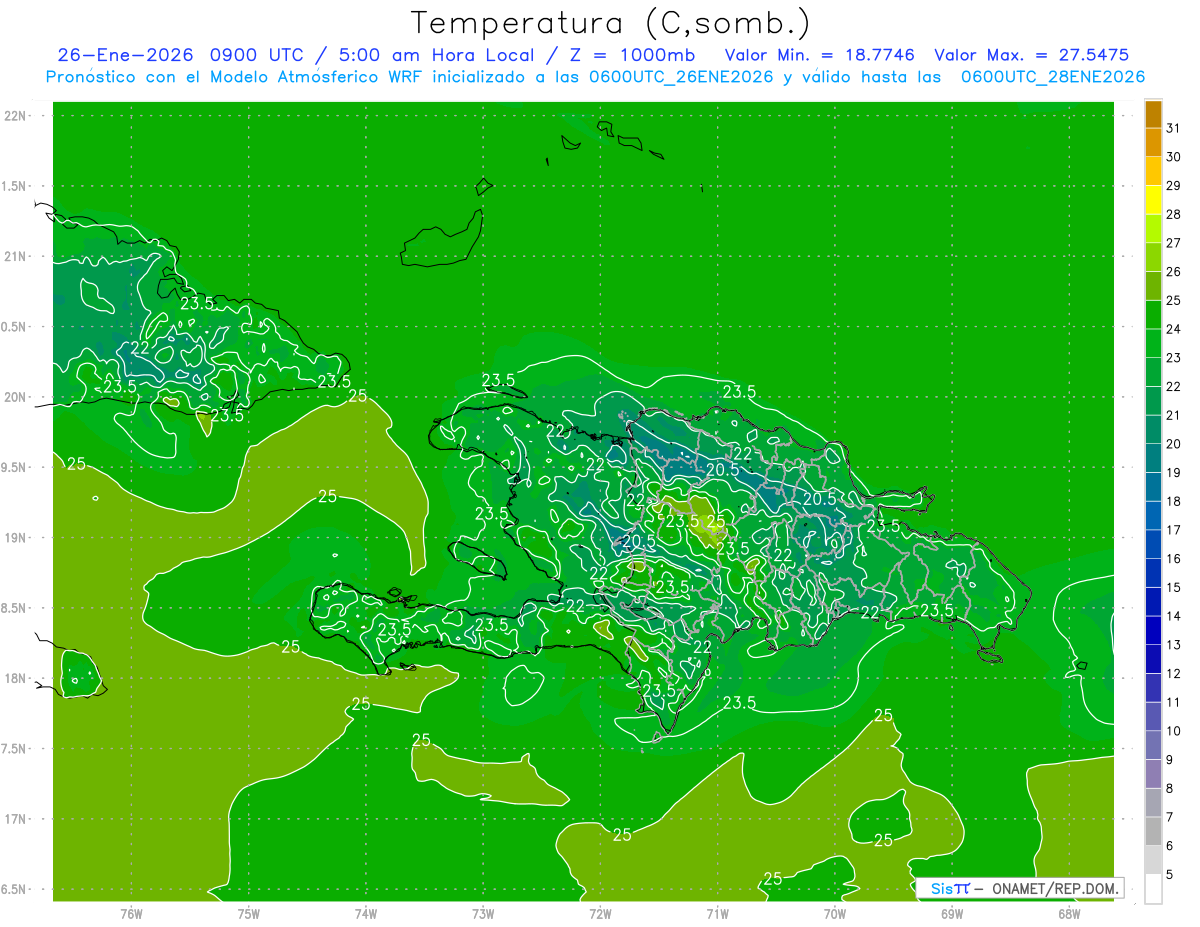Click the "70W" longitude axis label

[x=835, y=914]
